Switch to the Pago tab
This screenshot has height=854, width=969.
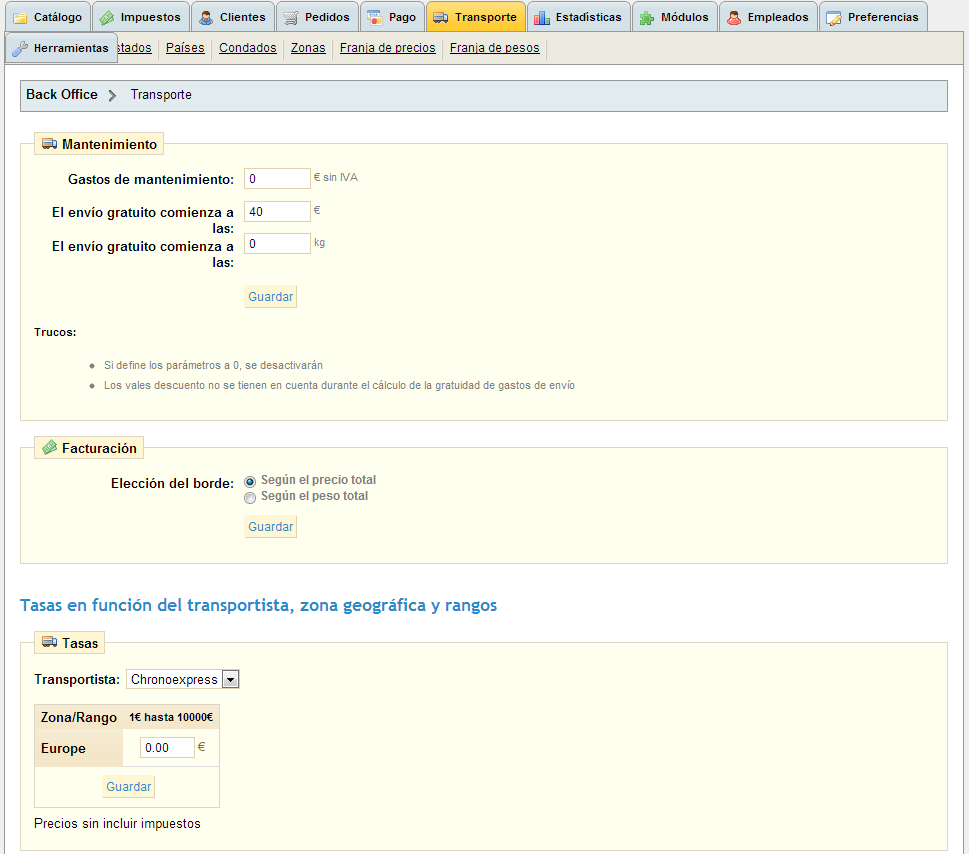point(392,17)
